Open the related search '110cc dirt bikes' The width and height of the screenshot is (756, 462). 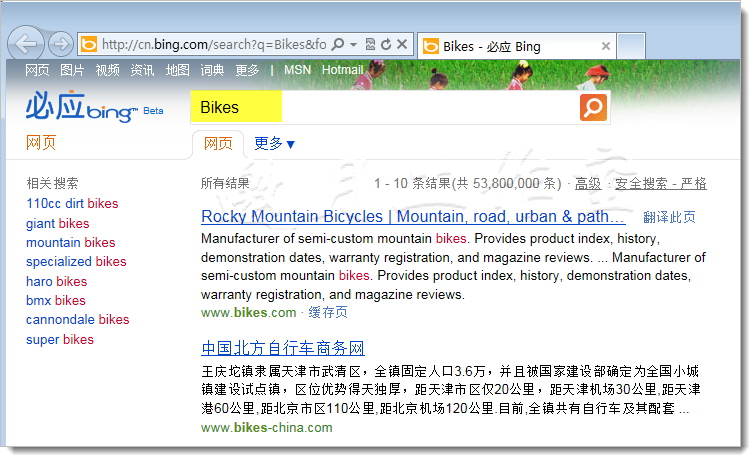click(72, 204)
